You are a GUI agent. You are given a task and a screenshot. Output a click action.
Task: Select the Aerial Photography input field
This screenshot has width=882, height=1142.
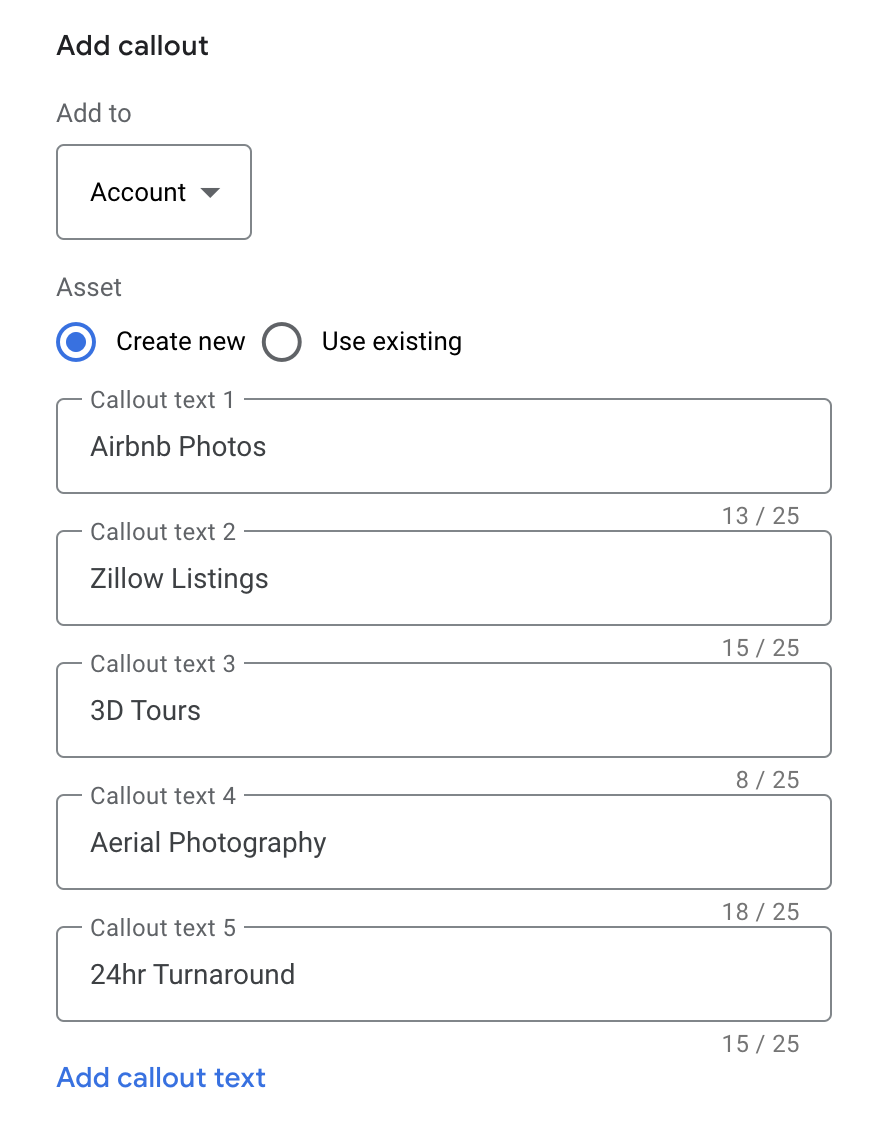point(443,843)
